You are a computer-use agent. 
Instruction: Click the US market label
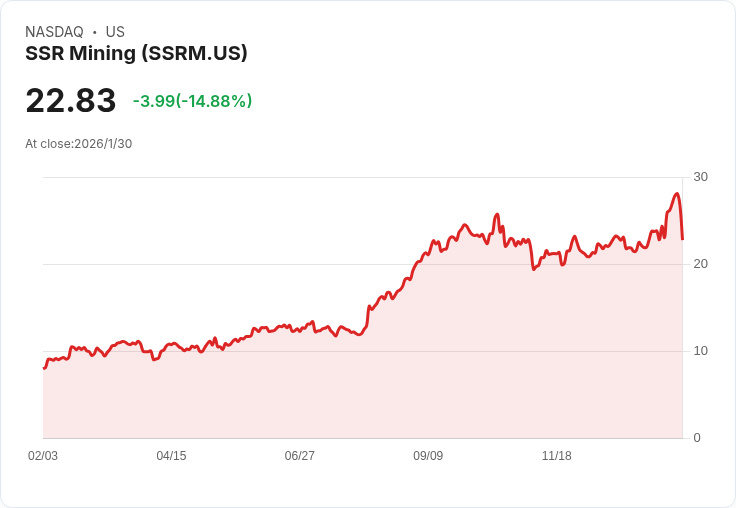[x=115, y=32]
